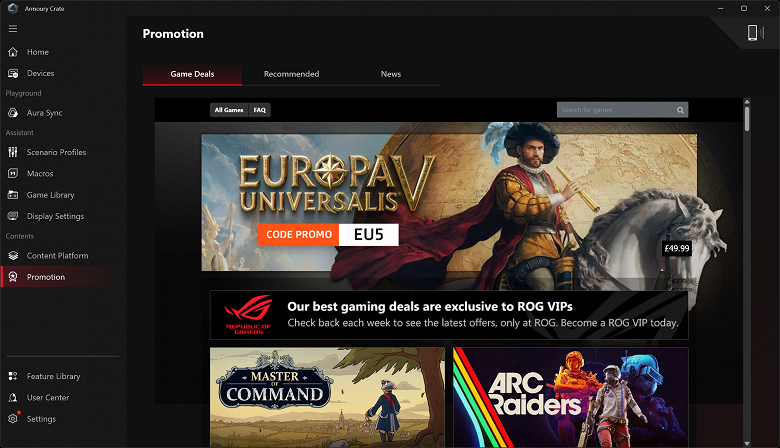
Task: Click the Assistant section label
Action: (19, 133)
